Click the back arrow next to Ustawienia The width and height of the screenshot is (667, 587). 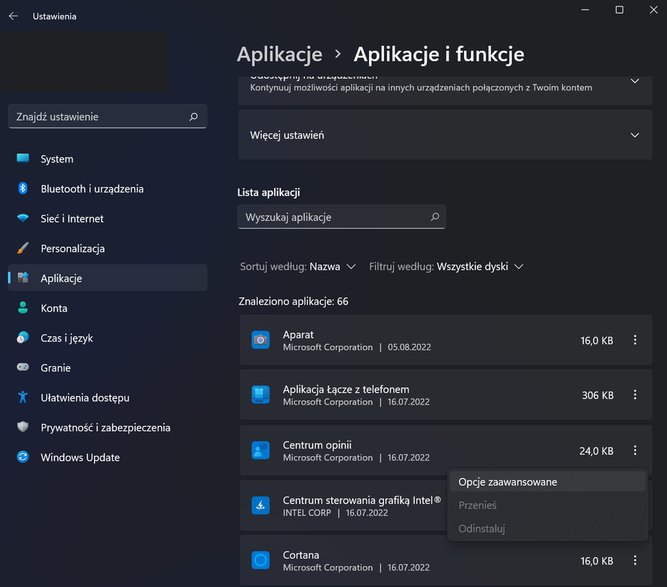point(13,16)
